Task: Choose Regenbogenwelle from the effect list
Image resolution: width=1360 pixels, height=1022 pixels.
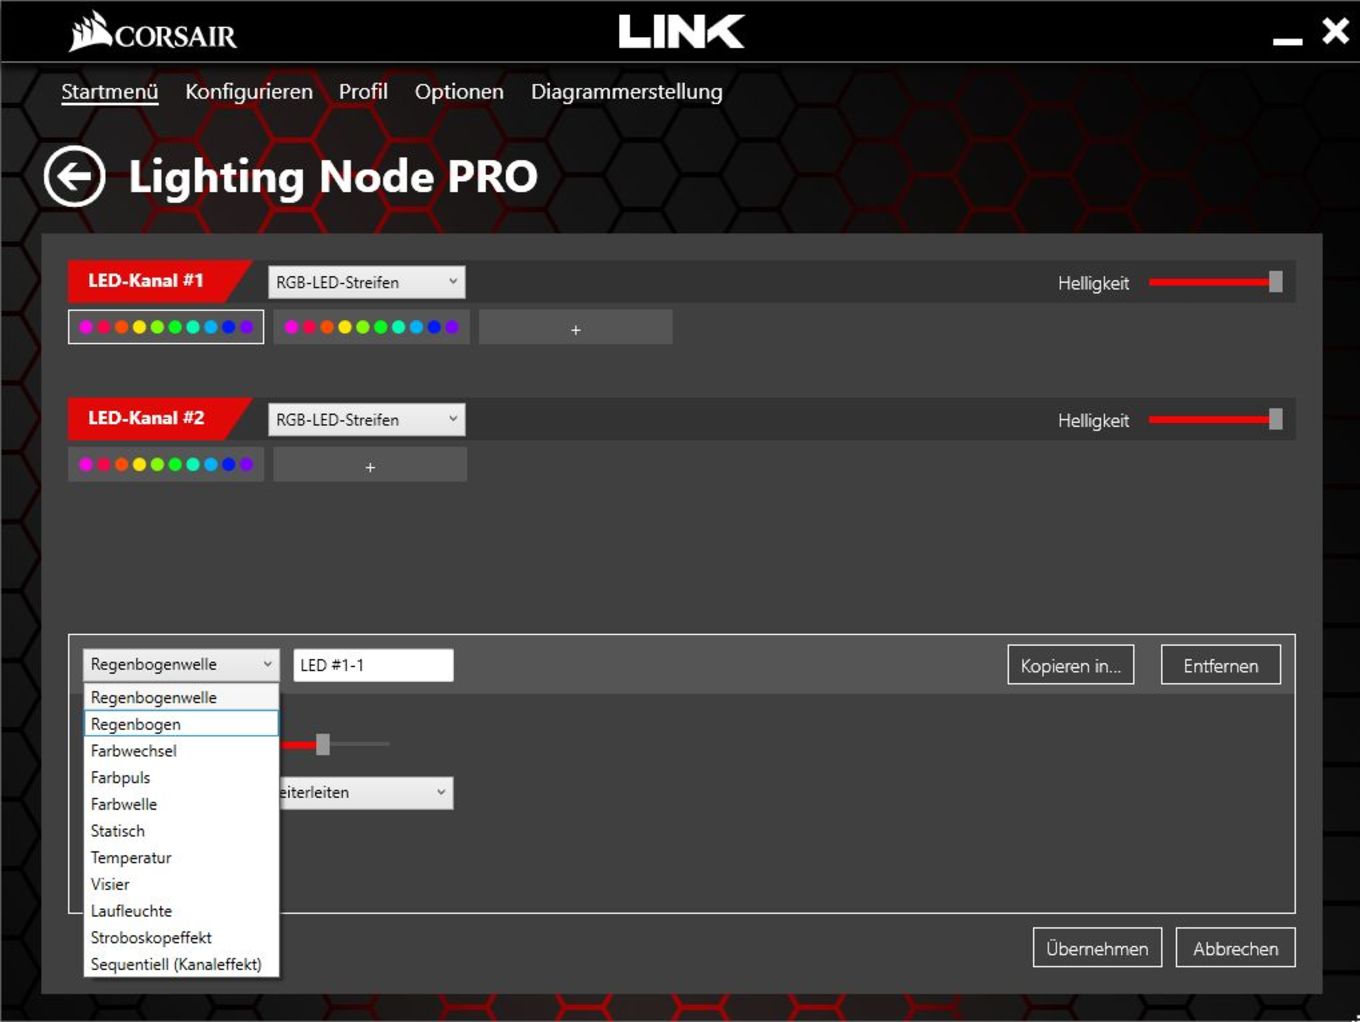Action: [181, 697]
